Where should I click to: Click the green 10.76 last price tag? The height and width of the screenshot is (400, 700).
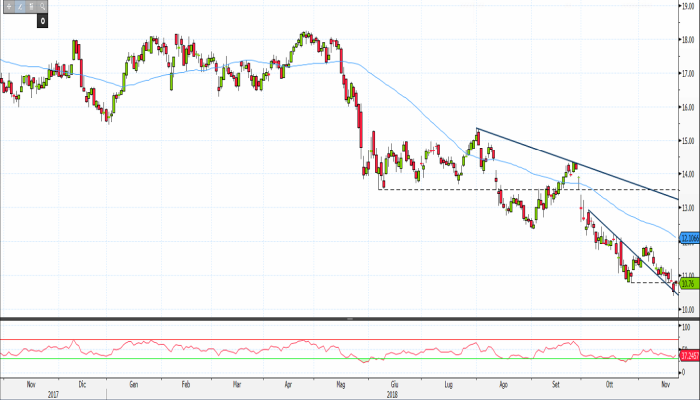687,283
